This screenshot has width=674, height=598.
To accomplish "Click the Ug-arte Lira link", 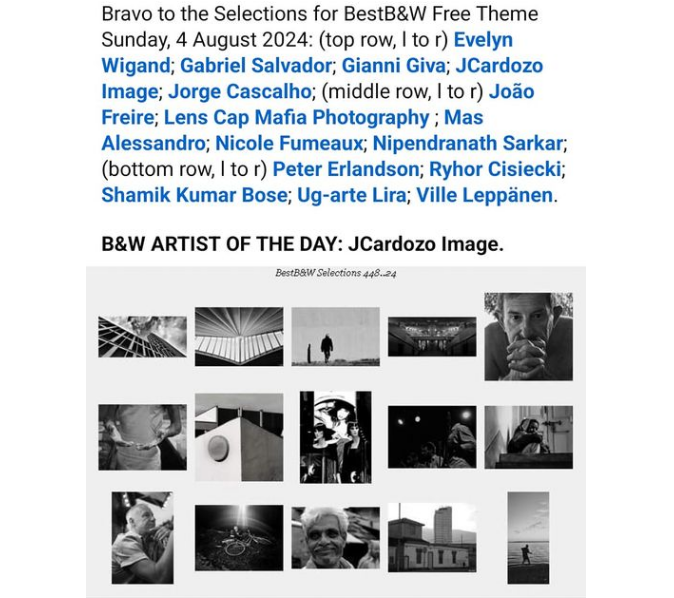I will pyautogui.click(x=351, y=196).
